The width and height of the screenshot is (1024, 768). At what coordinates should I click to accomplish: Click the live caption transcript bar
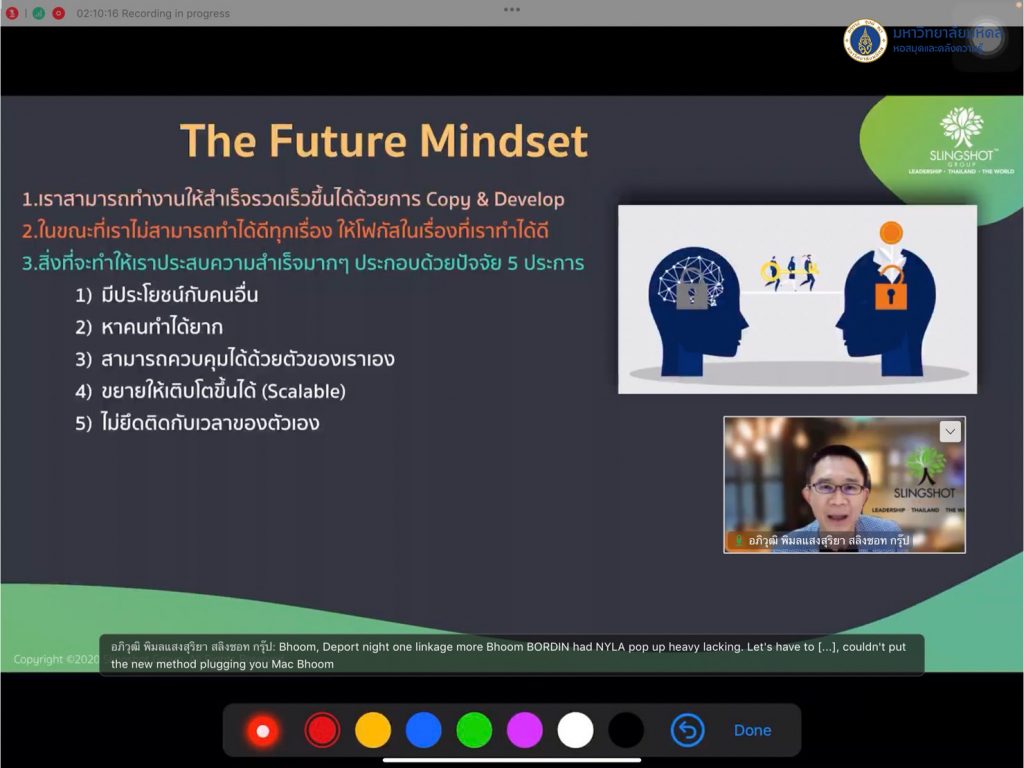[511, 655]
